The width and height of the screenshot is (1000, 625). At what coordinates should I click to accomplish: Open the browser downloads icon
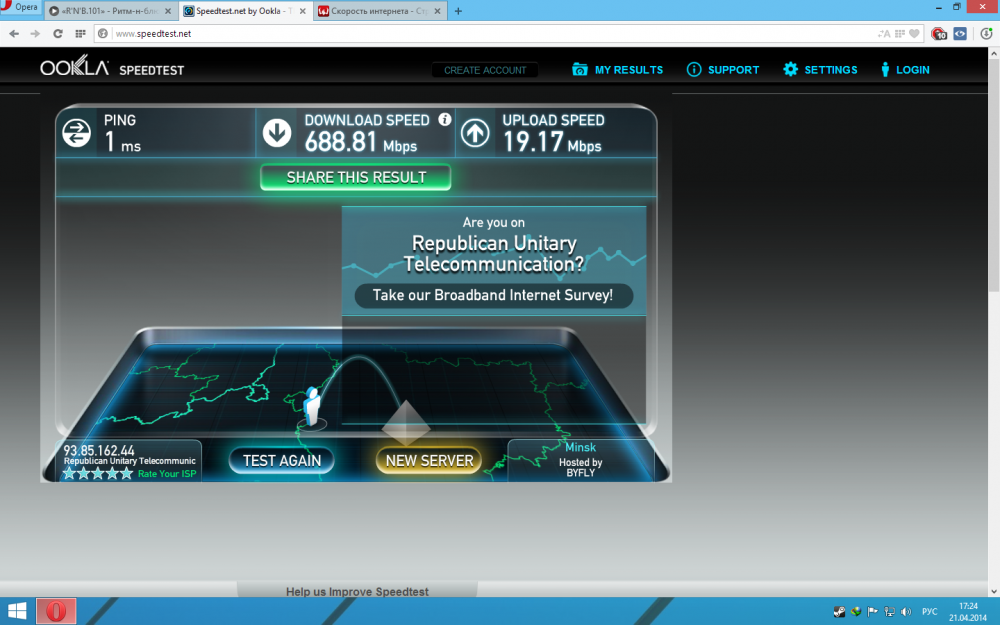[x=986, y=34]
